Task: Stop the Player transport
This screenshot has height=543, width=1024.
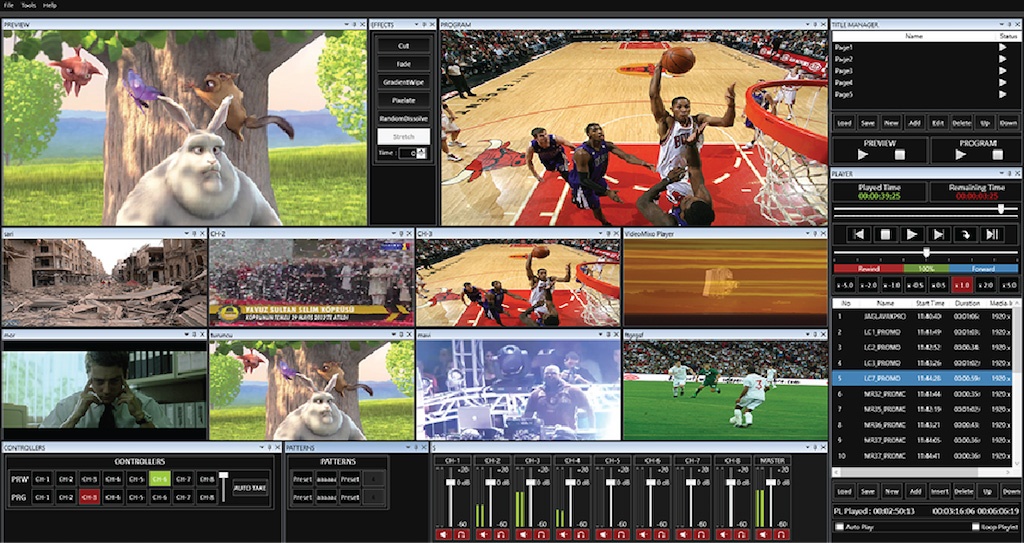Action: (886, 234)
